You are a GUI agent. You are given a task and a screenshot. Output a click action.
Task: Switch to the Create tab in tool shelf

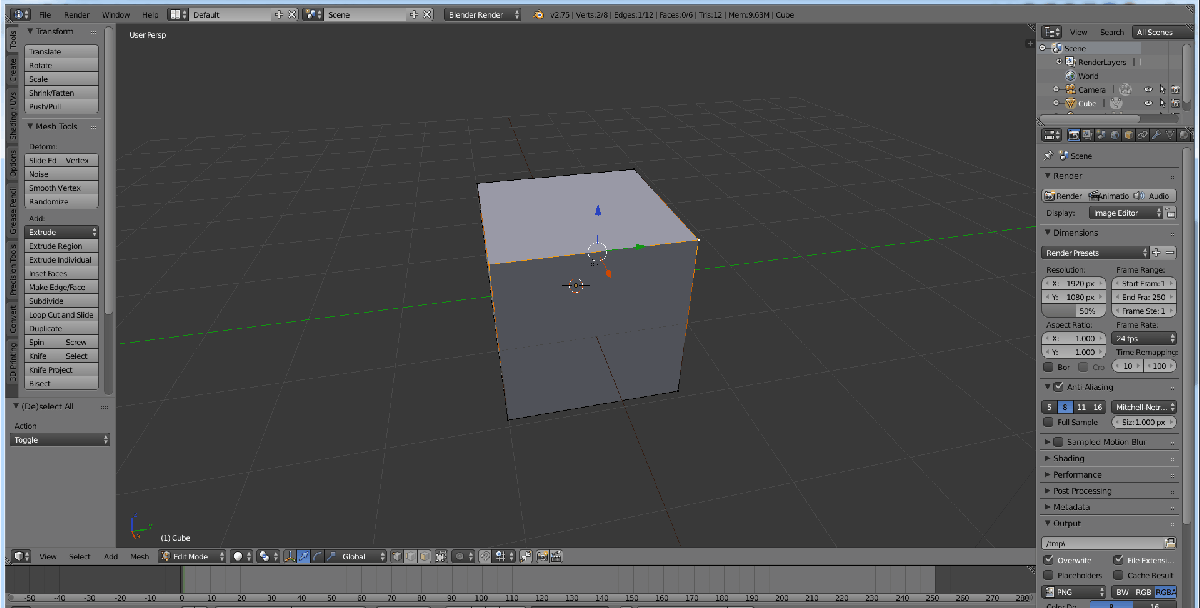(x=13, y=69)
